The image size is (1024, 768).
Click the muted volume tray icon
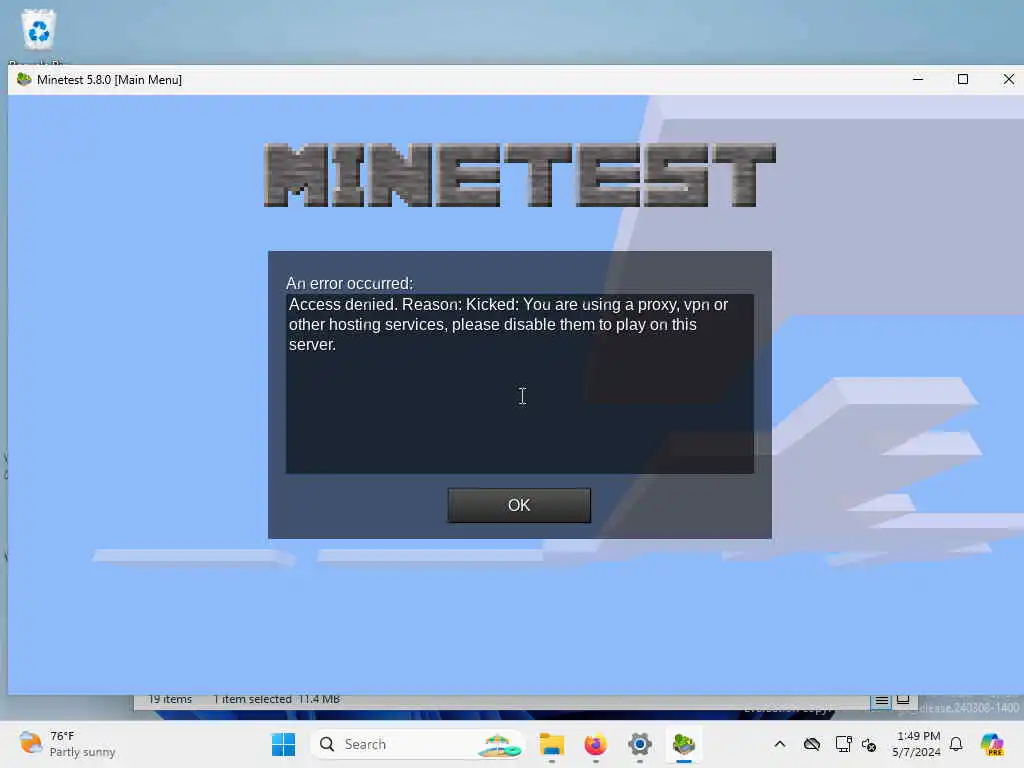869,744
